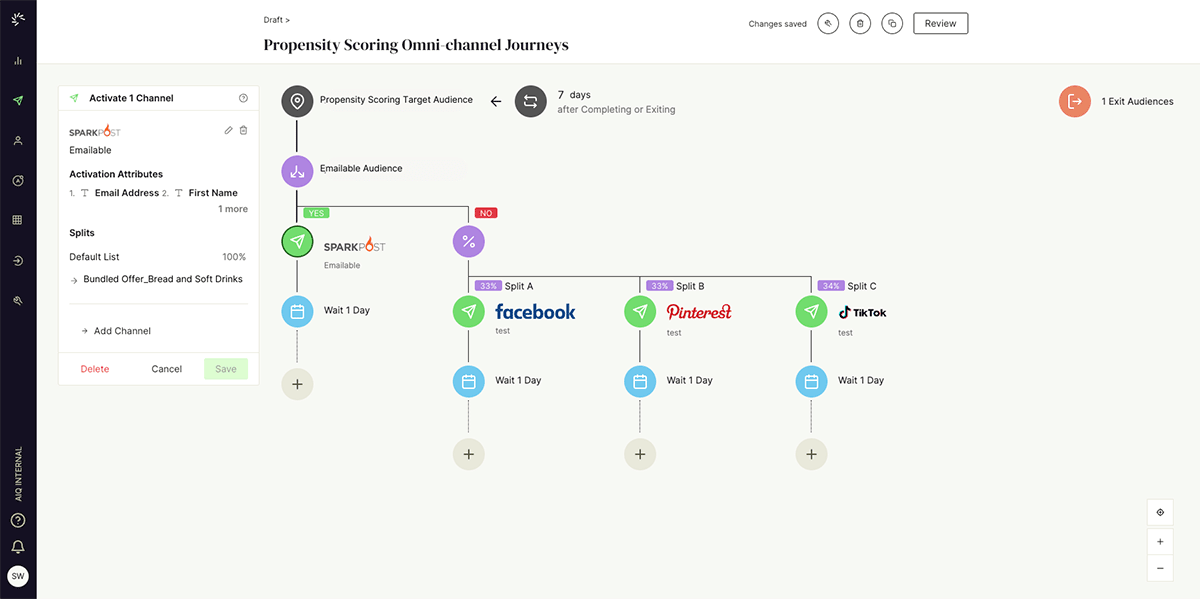This screenshot has width=1200, height=599.
Task: Select the purple percent split node
Action: pos(469,241)
